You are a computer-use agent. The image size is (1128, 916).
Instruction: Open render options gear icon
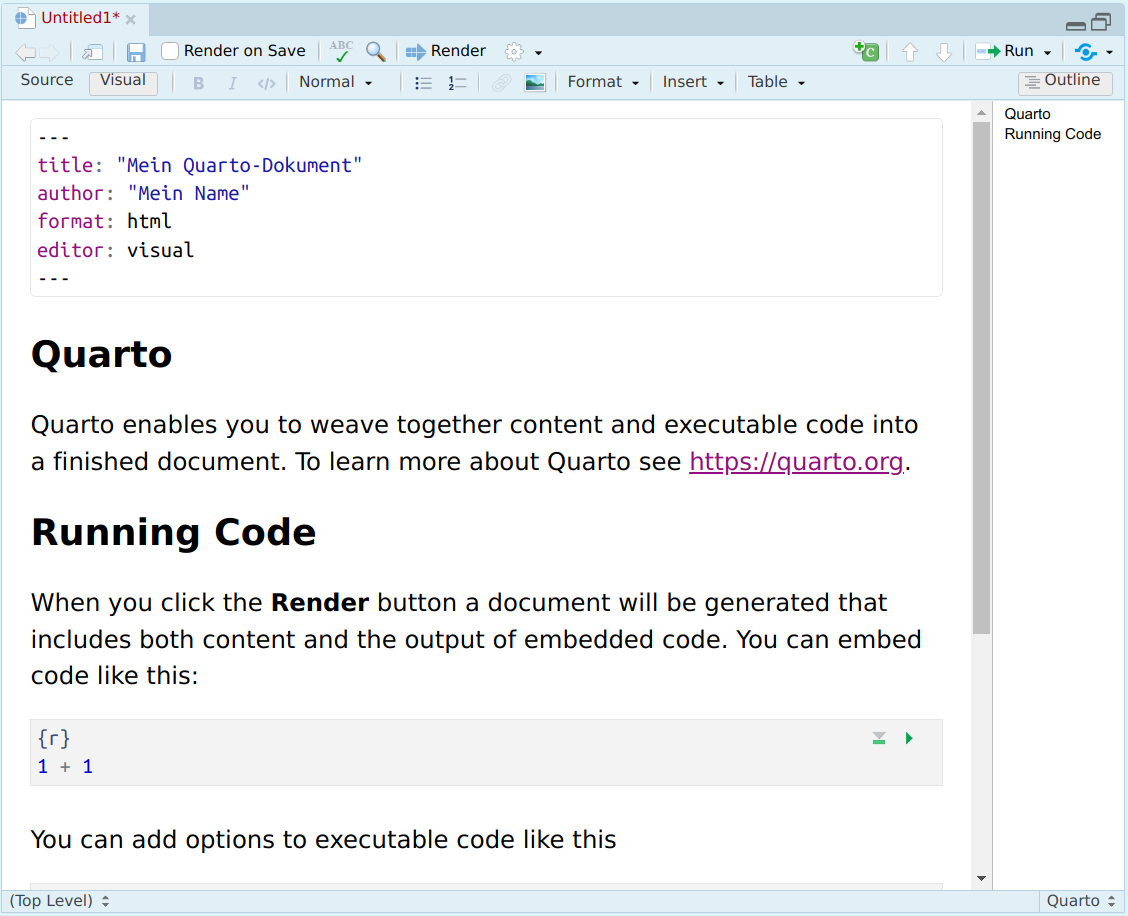514,52
